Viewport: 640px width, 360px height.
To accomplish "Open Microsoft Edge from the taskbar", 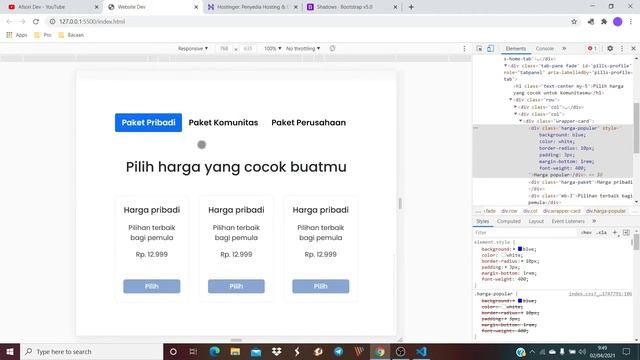I will tap(214, 351).
